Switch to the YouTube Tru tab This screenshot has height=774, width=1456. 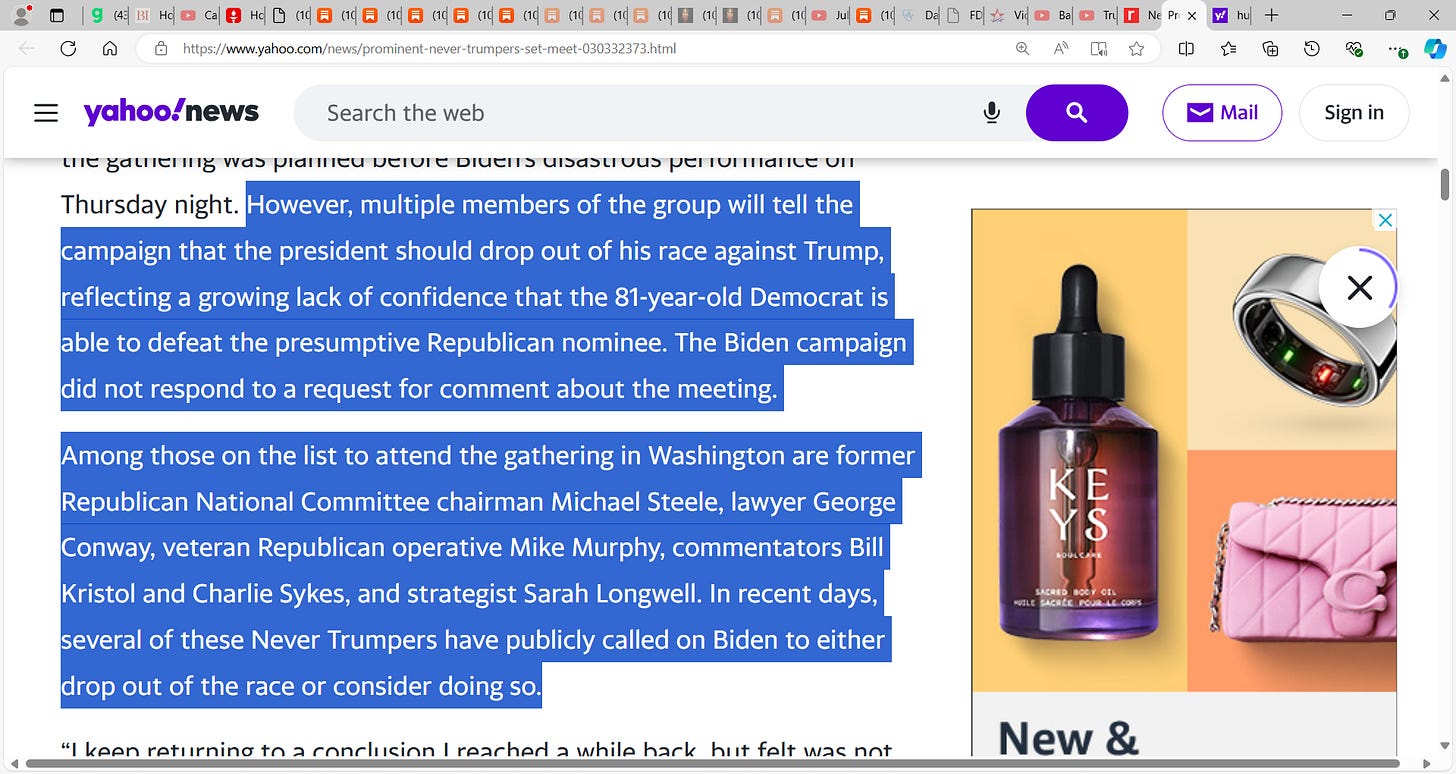point(1099,16)
